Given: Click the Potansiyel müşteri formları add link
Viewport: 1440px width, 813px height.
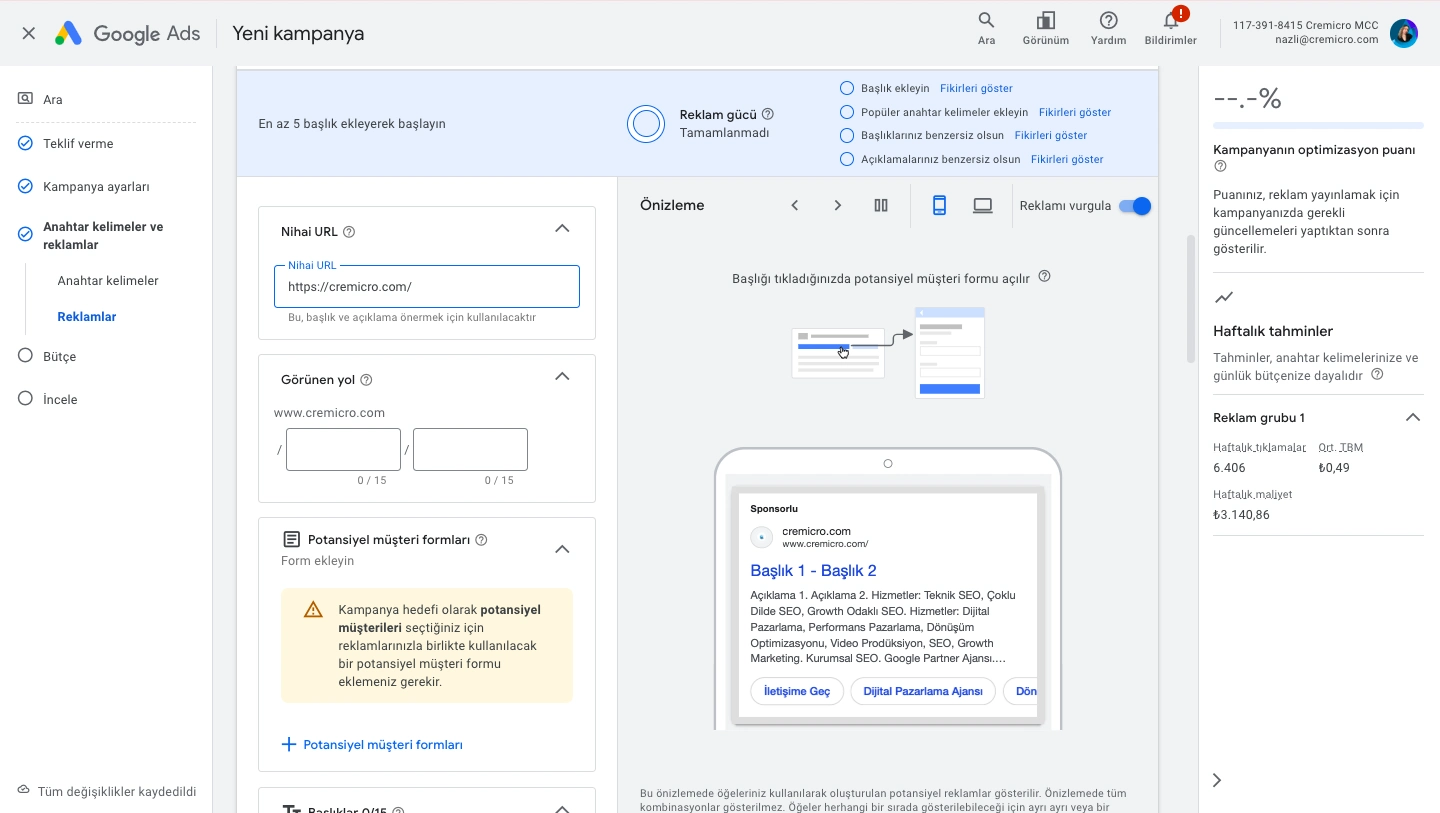Looking at the screenshot, I should point(383,745).
